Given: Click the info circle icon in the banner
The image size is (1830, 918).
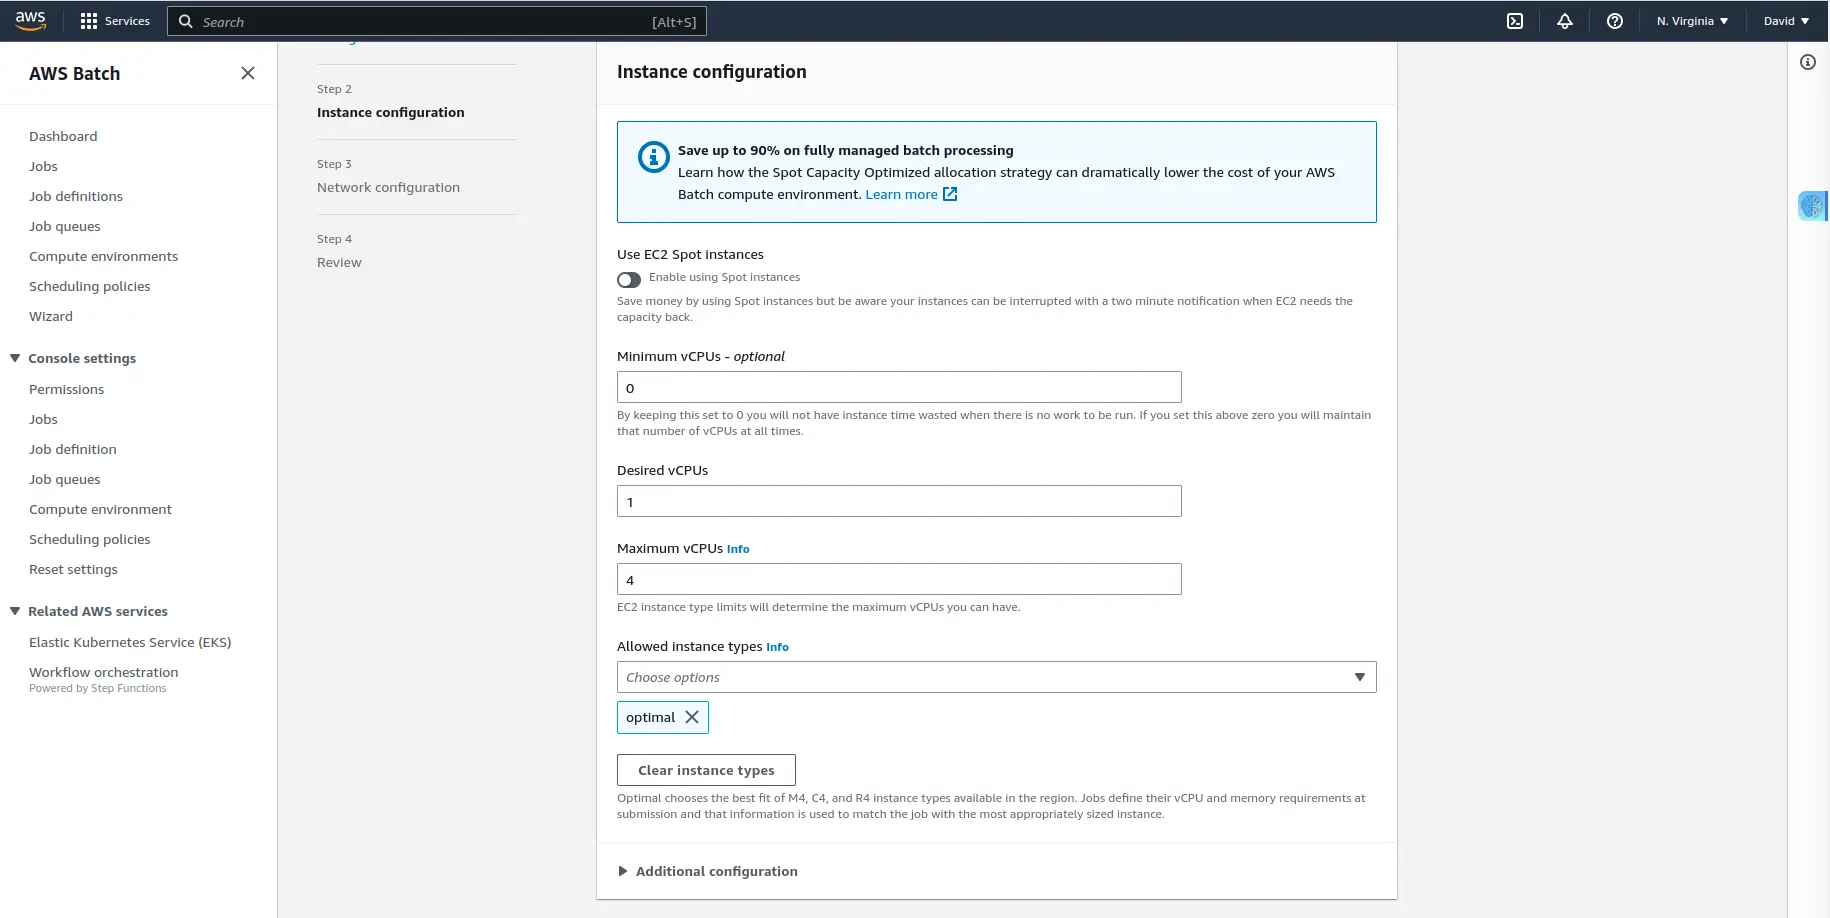Looking at the screenshot, I should pyautogui.click(x=654, y=157).
